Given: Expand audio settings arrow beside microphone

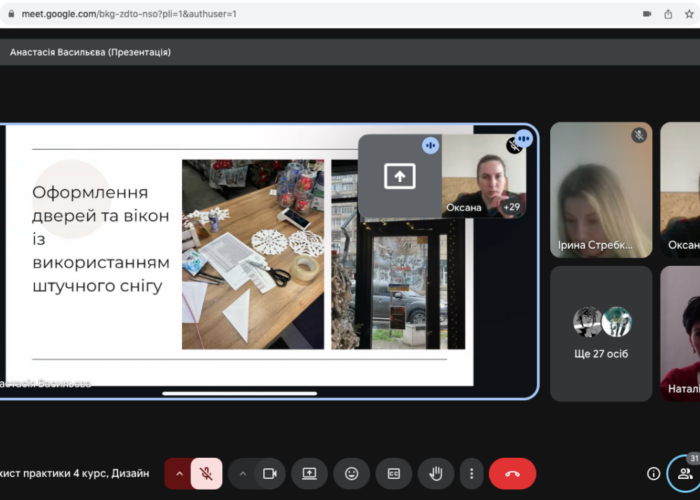Looking at the screenshot, I should [180, 473].
